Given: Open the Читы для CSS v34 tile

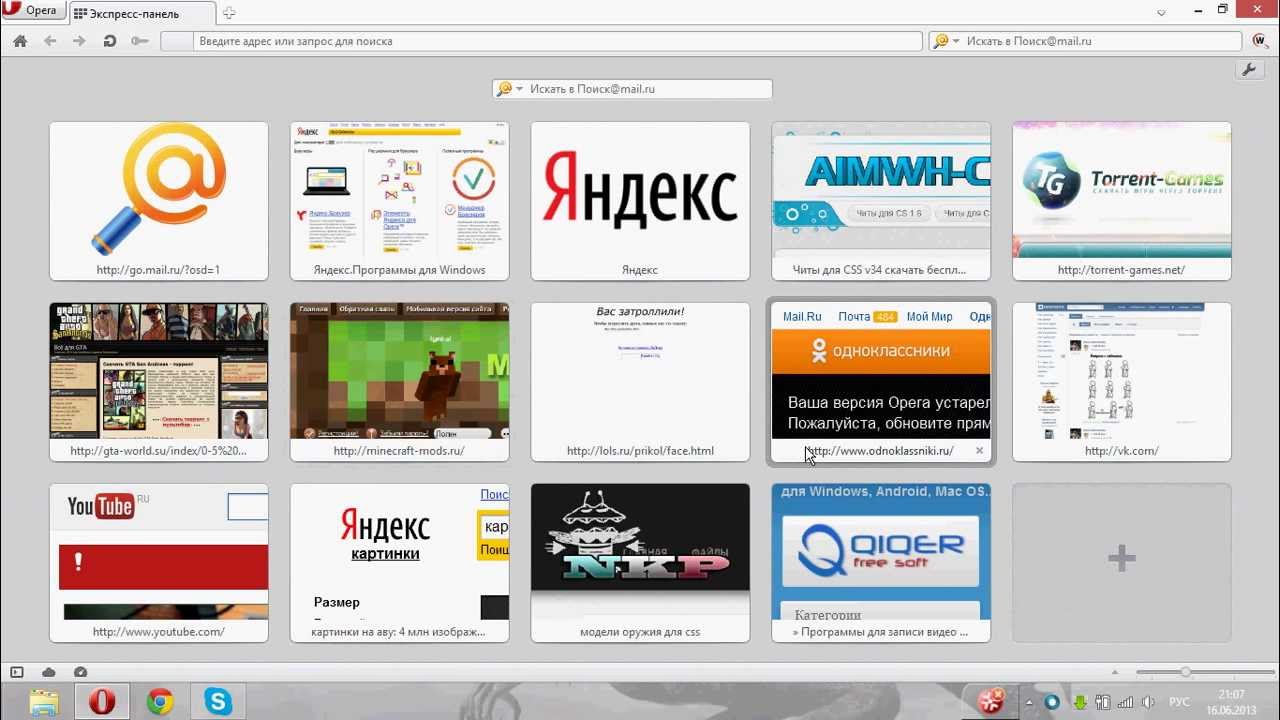Looking at the screenshot, I should (x=881, y=201).
